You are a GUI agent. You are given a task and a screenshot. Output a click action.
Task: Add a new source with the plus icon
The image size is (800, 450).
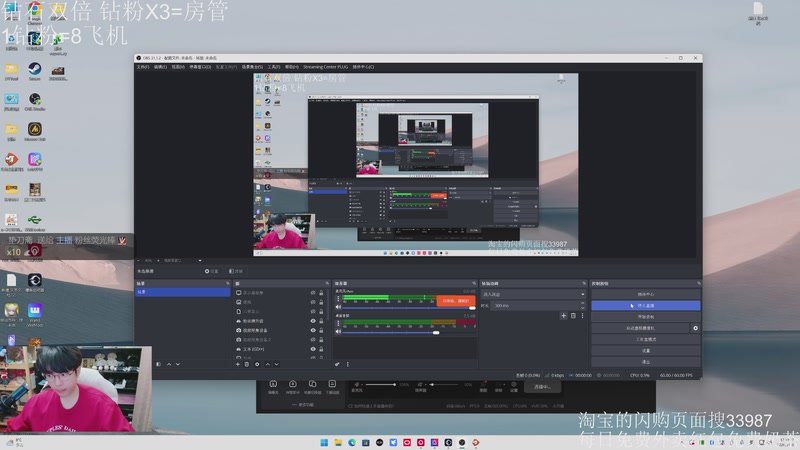(238, 364)
